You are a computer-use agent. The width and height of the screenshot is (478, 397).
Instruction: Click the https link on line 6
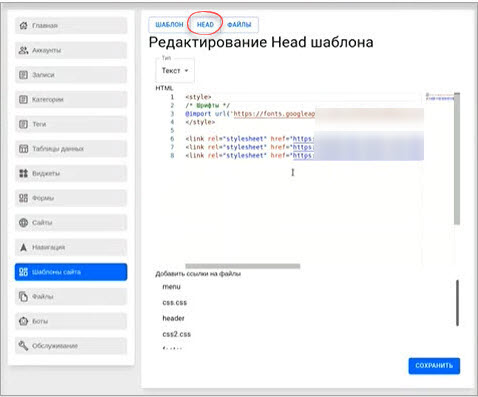303,139
